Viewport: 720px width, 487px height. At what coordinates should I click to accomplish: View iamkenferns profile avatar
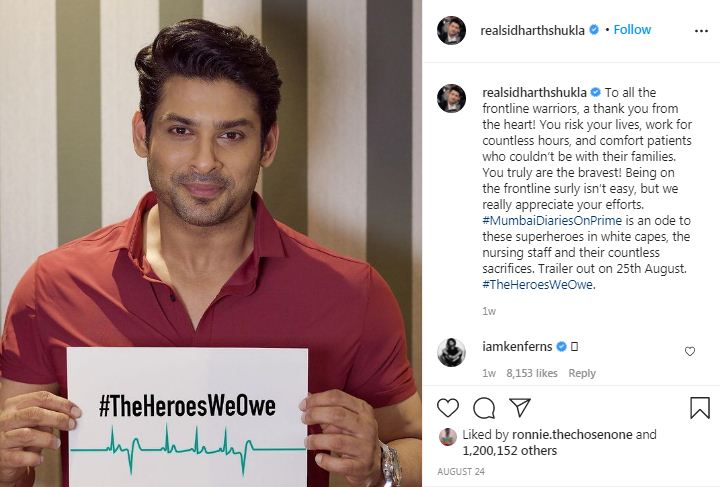coord(451,352)
